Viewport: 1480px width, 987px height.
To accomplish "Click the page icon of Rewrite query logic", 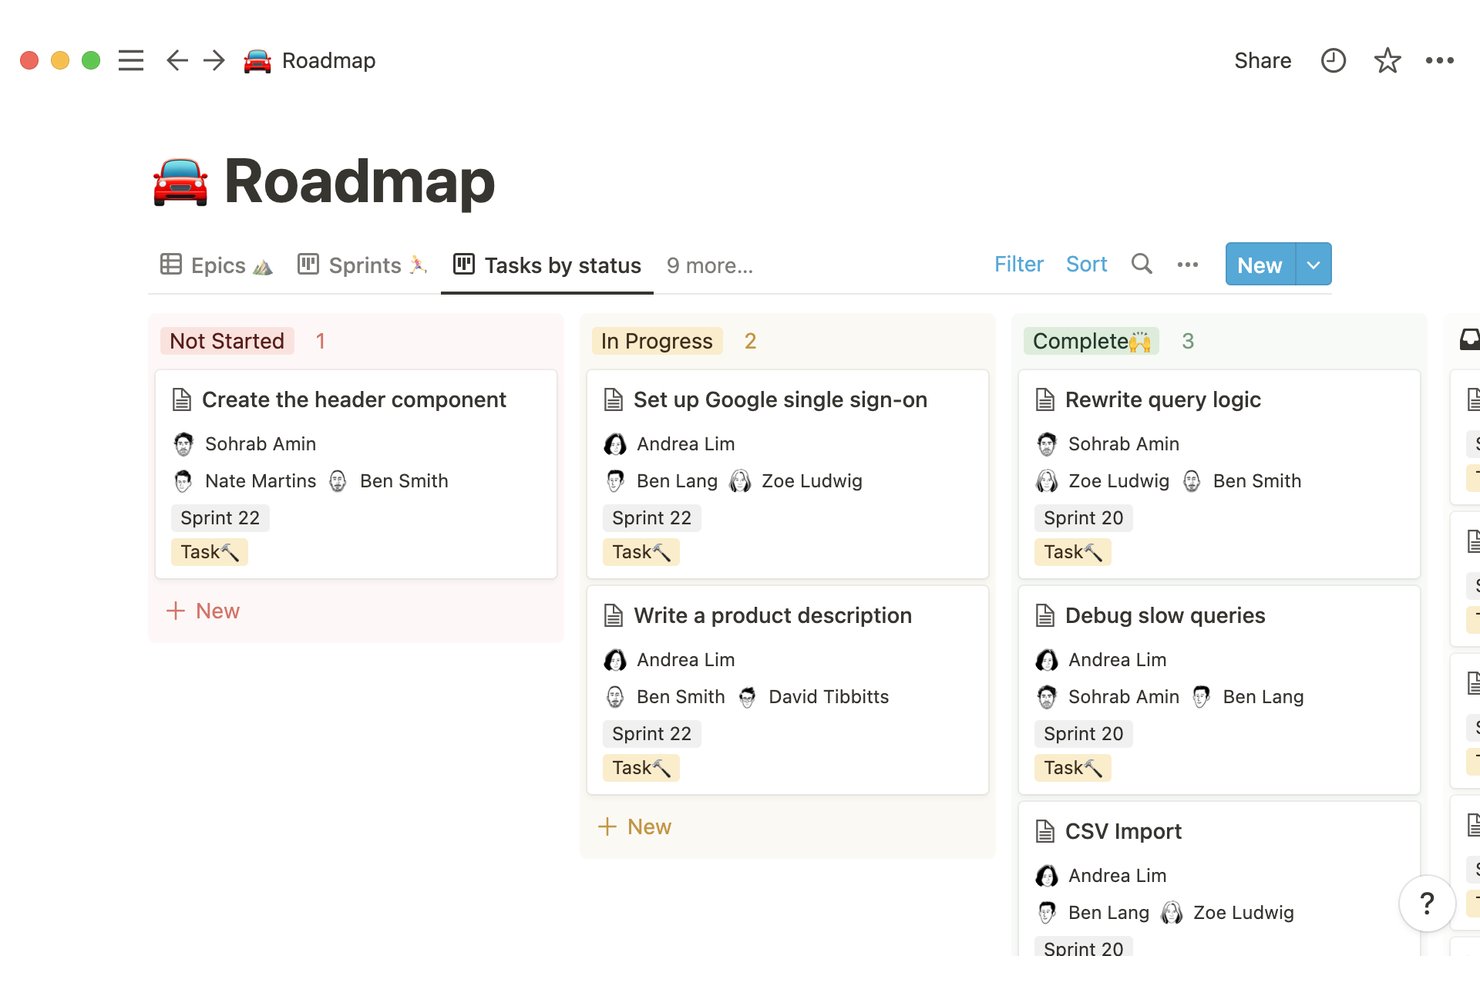I will pos(1045,400).
